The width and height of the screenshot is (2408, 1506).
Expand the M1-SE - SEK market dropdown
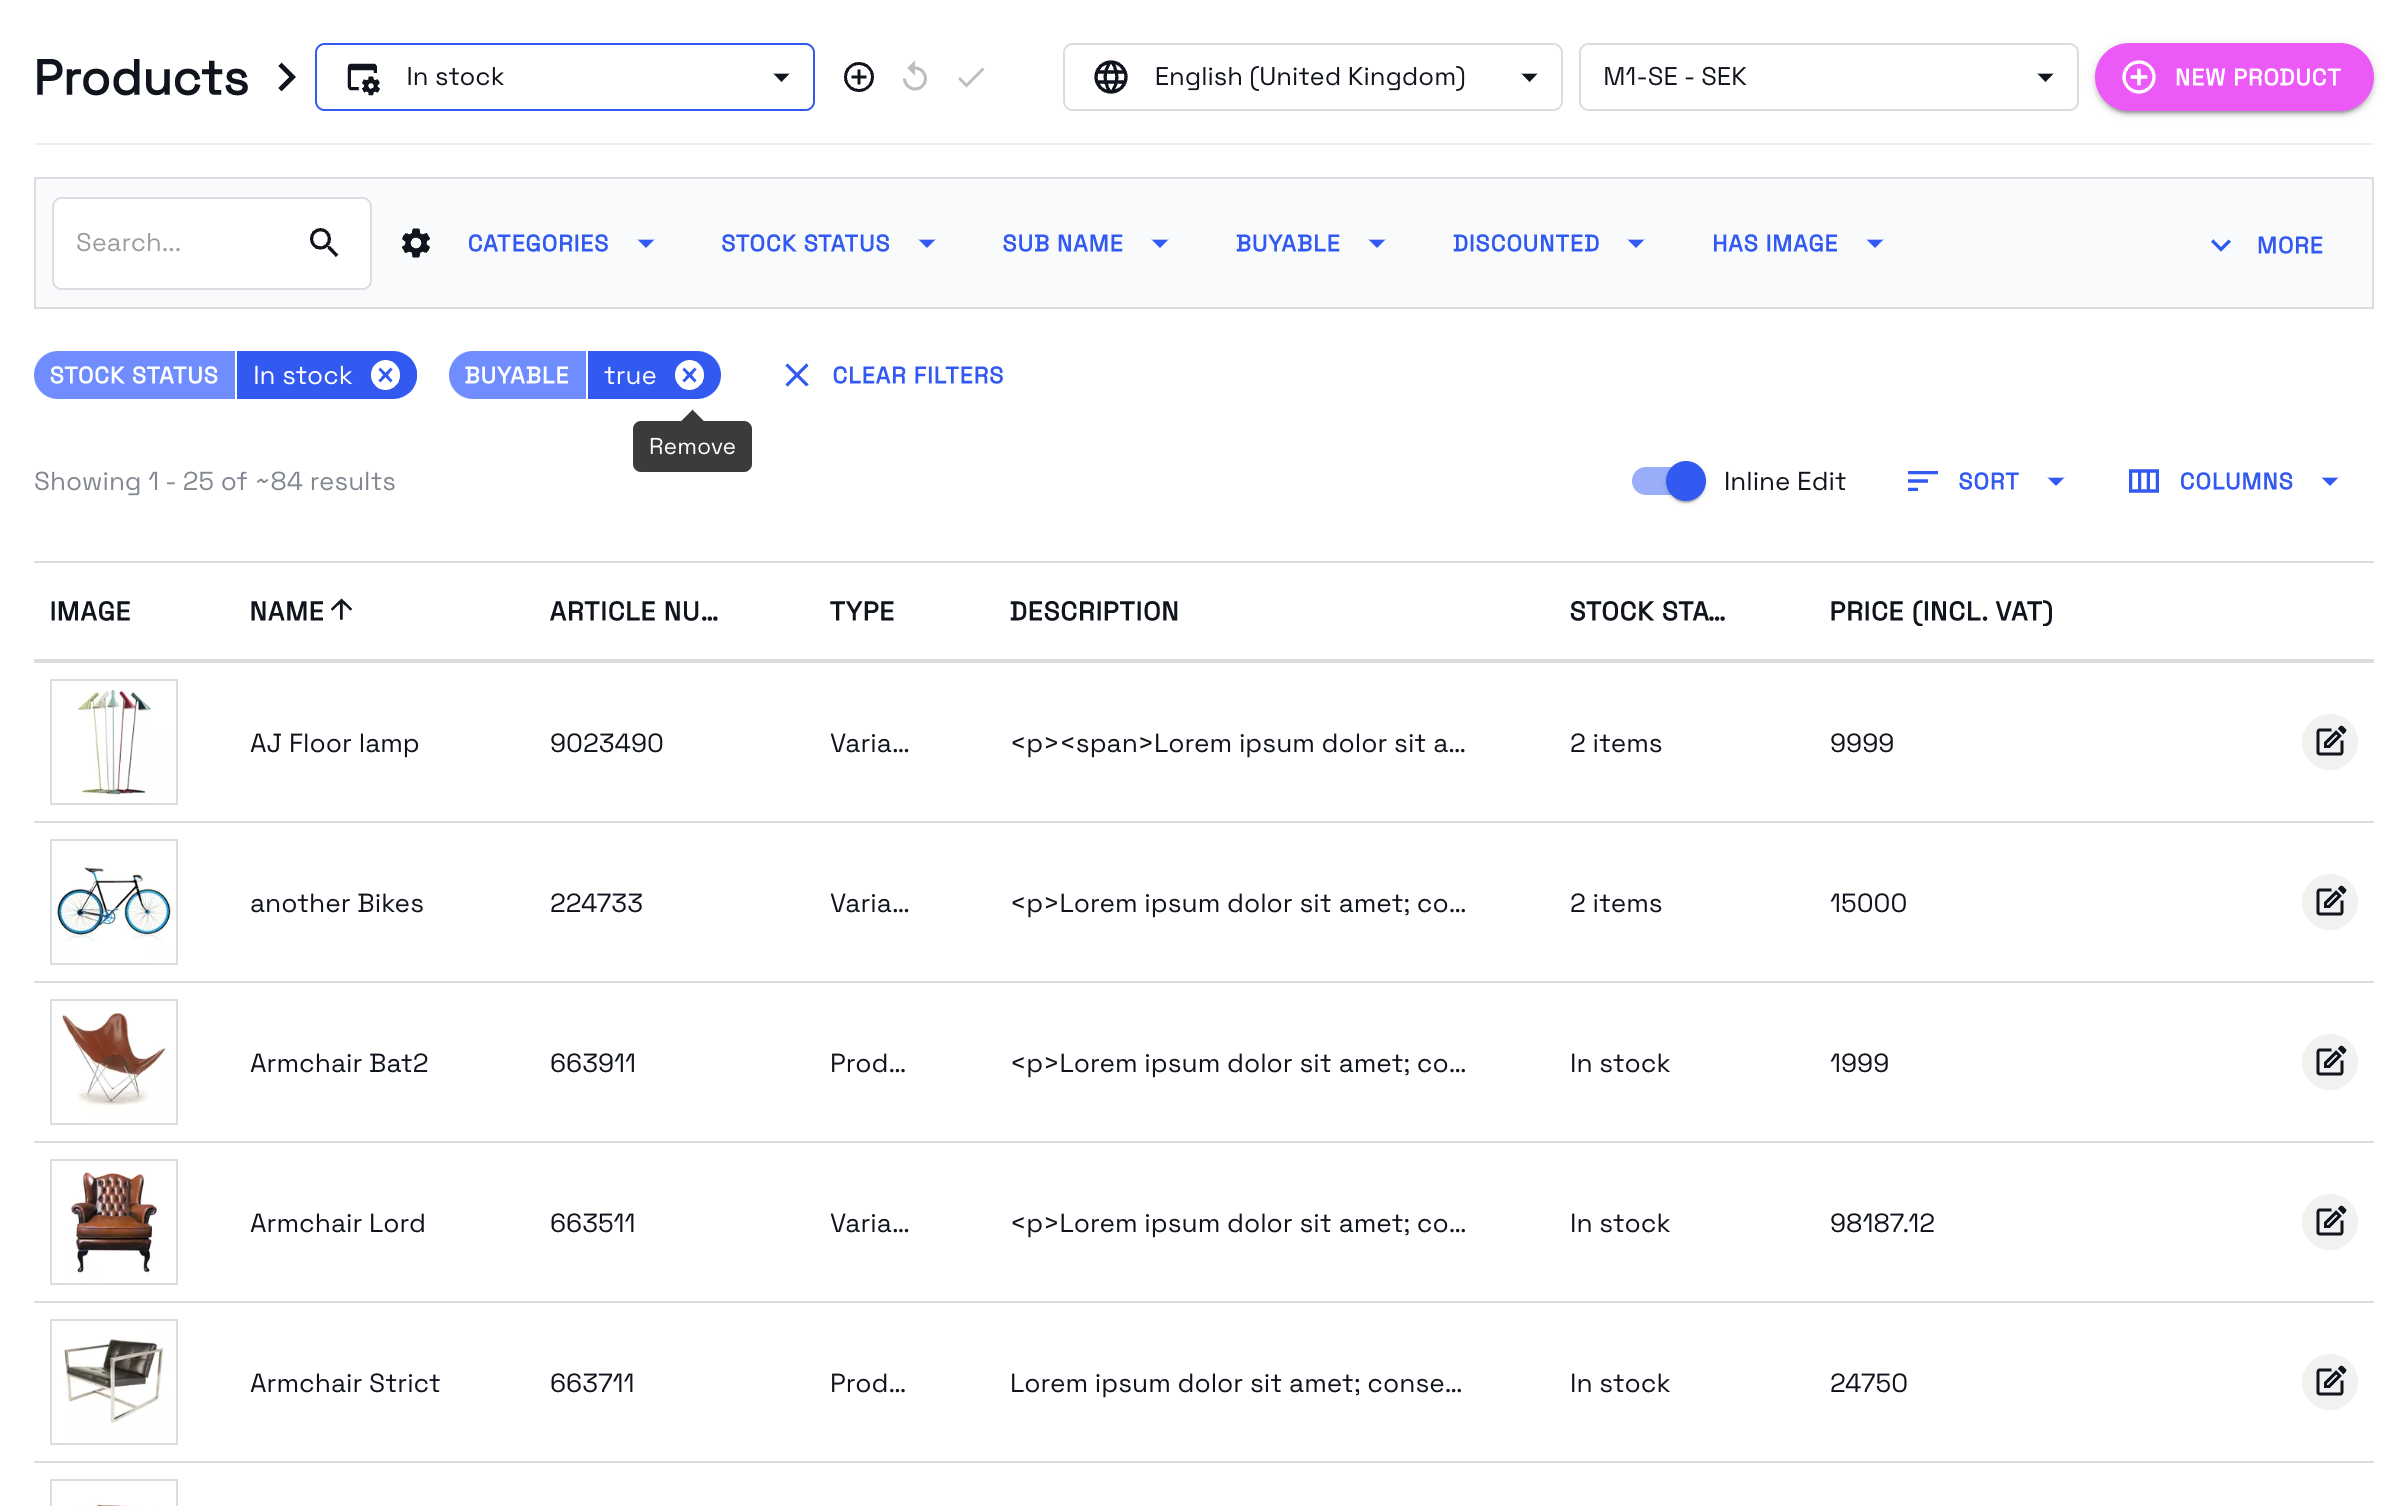coord(1827,77)
